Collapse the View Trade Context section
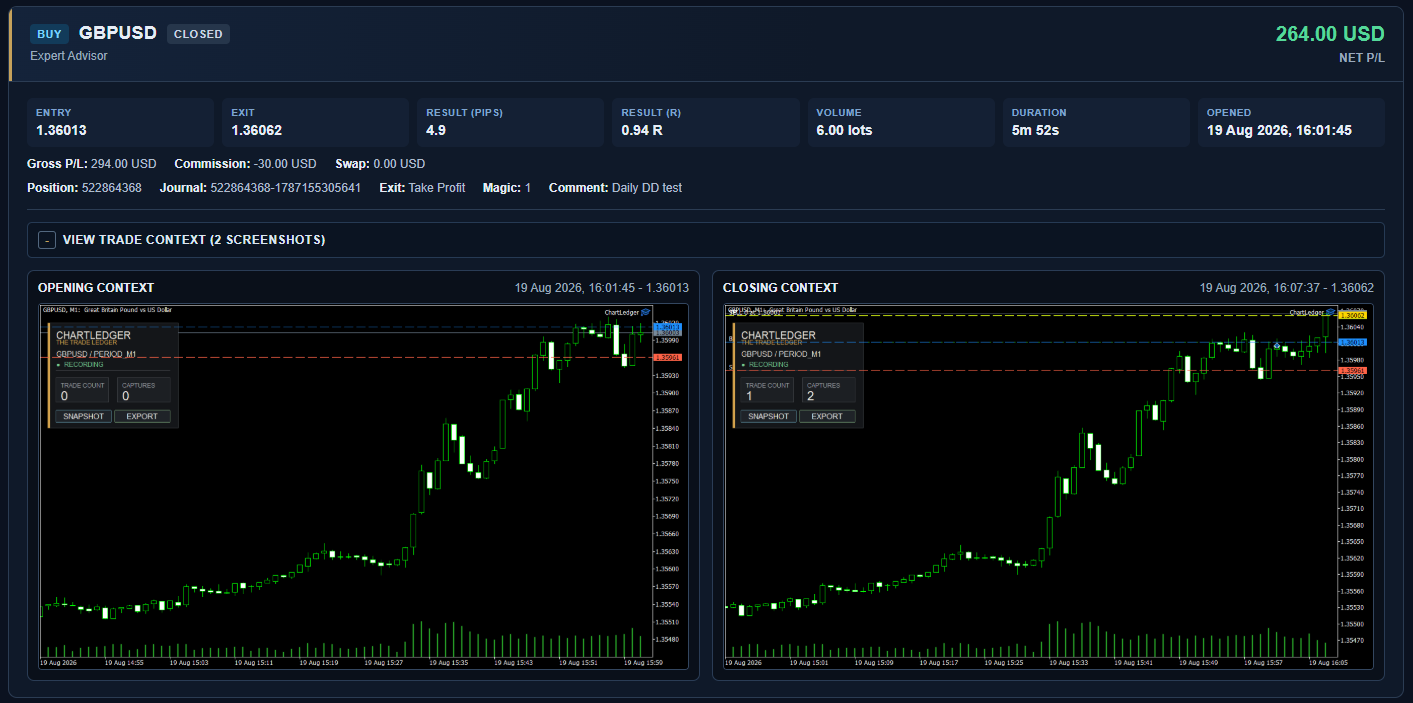 [705, 240]
